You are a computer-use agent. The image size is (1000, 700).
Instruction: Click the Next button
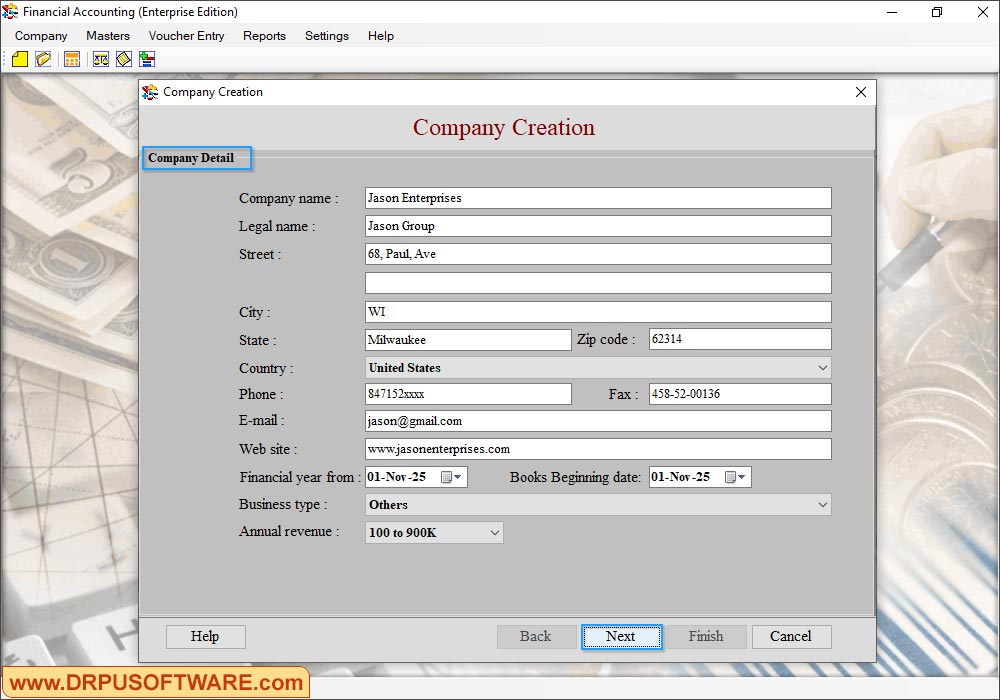pos(621,636)
